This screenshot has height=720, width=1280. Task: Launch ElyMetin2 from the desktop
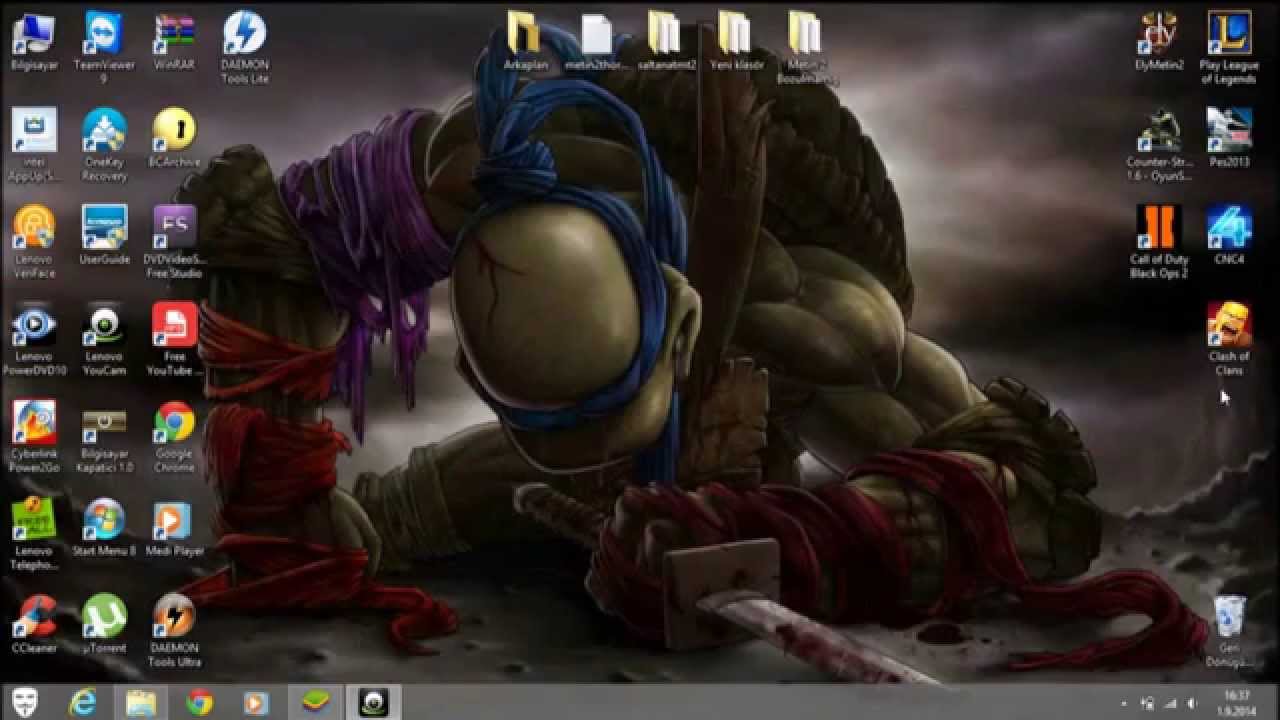click(1159, 42)
